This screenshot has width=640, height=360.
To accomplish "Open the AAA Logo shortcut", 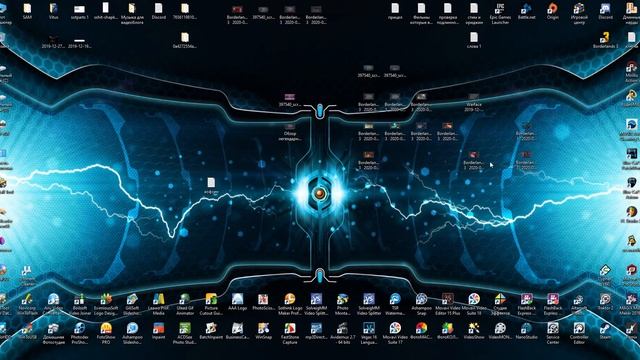I will pos(237,302).
